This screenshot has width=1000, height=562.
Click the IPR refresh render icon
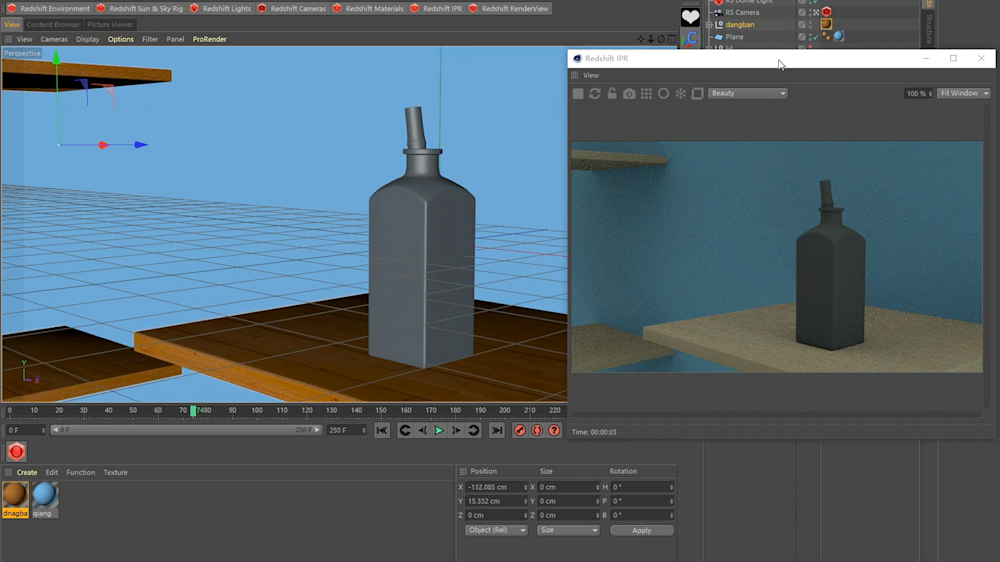(595, 93)
